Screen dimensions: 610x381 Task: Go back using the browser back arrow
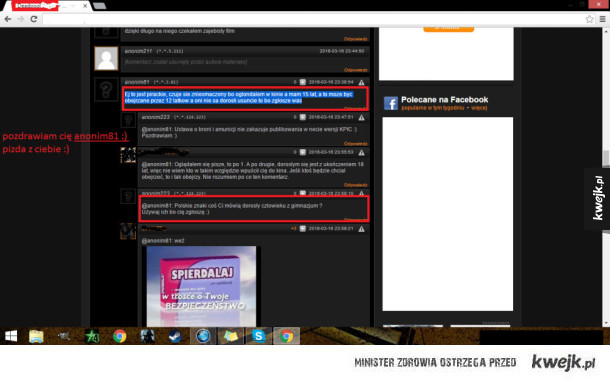pos(7,19)
